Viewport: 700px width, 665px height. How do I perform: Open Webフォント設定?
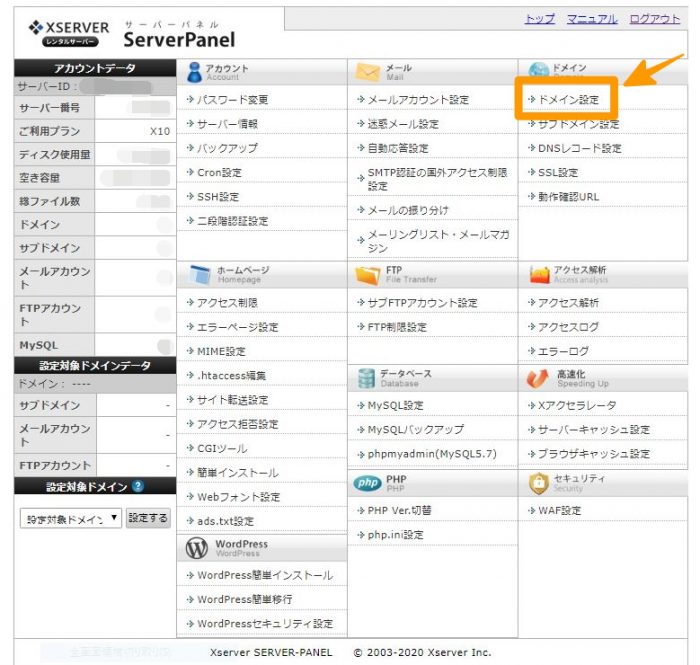pos(238,497)
